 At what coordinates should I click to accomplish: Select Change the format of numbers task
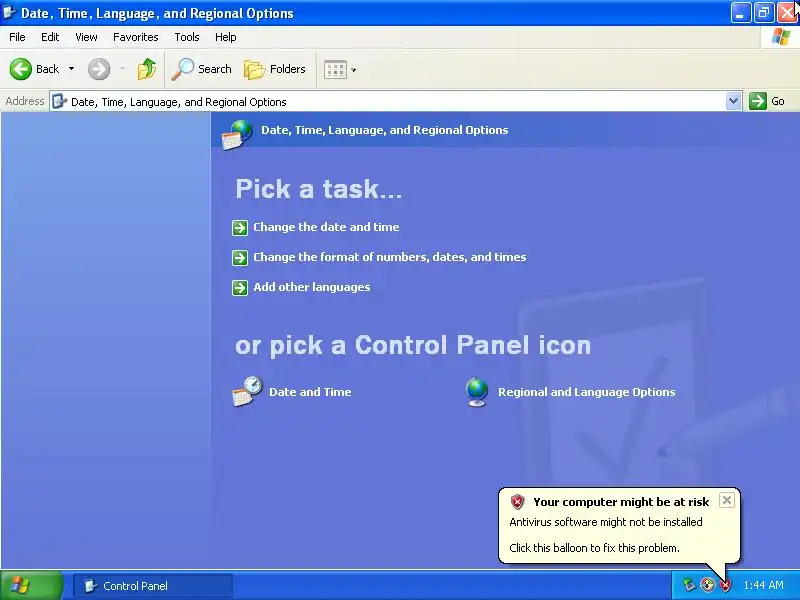pyautogui.click(x=390, y=257)
